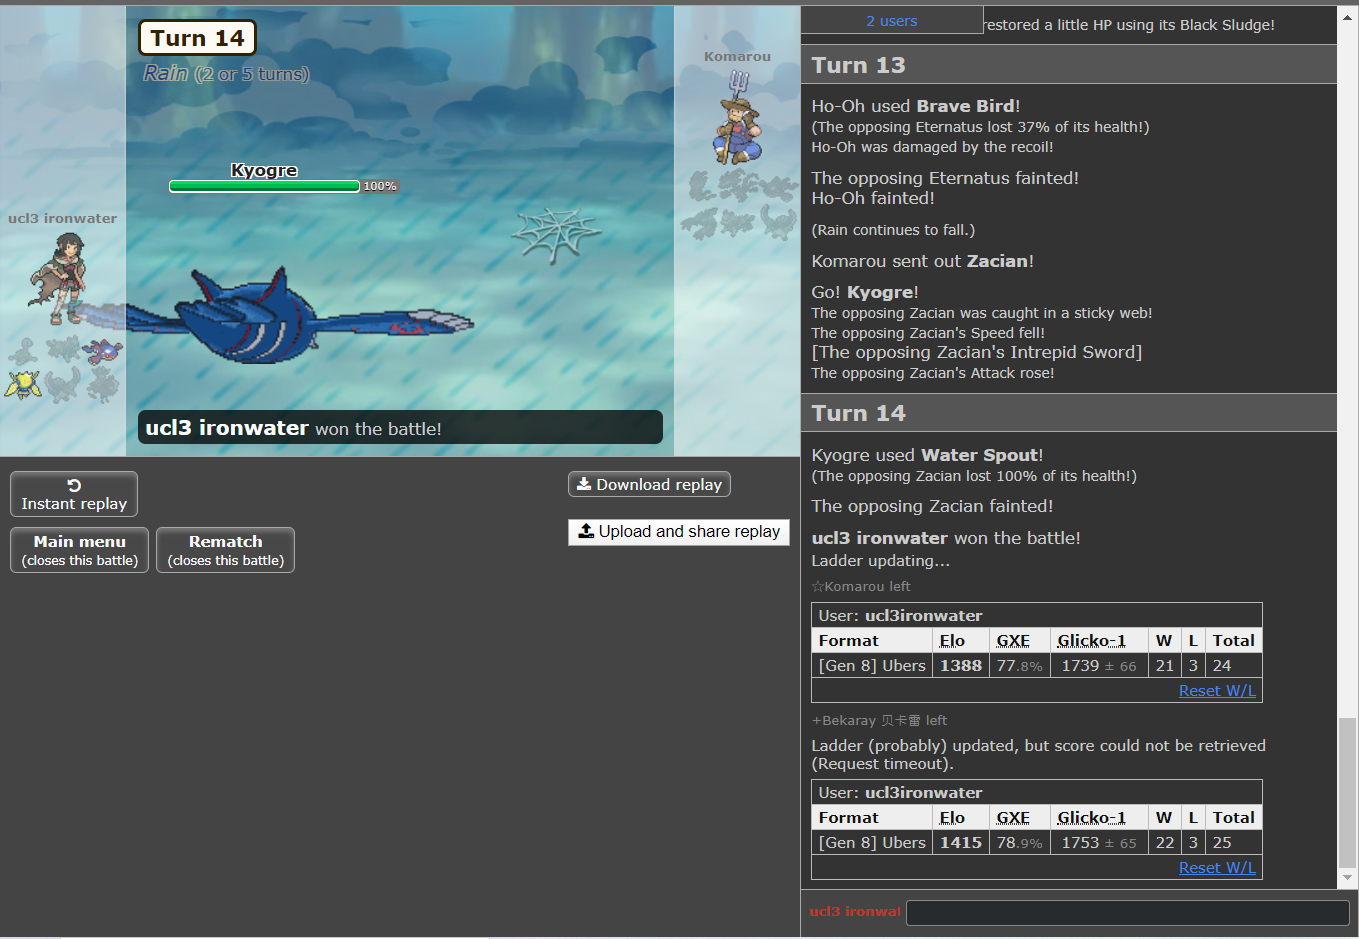This screenshot has height=939, width=1359.
Task: Click the upload icon in Upload and share replay
Action: [586, 531]
